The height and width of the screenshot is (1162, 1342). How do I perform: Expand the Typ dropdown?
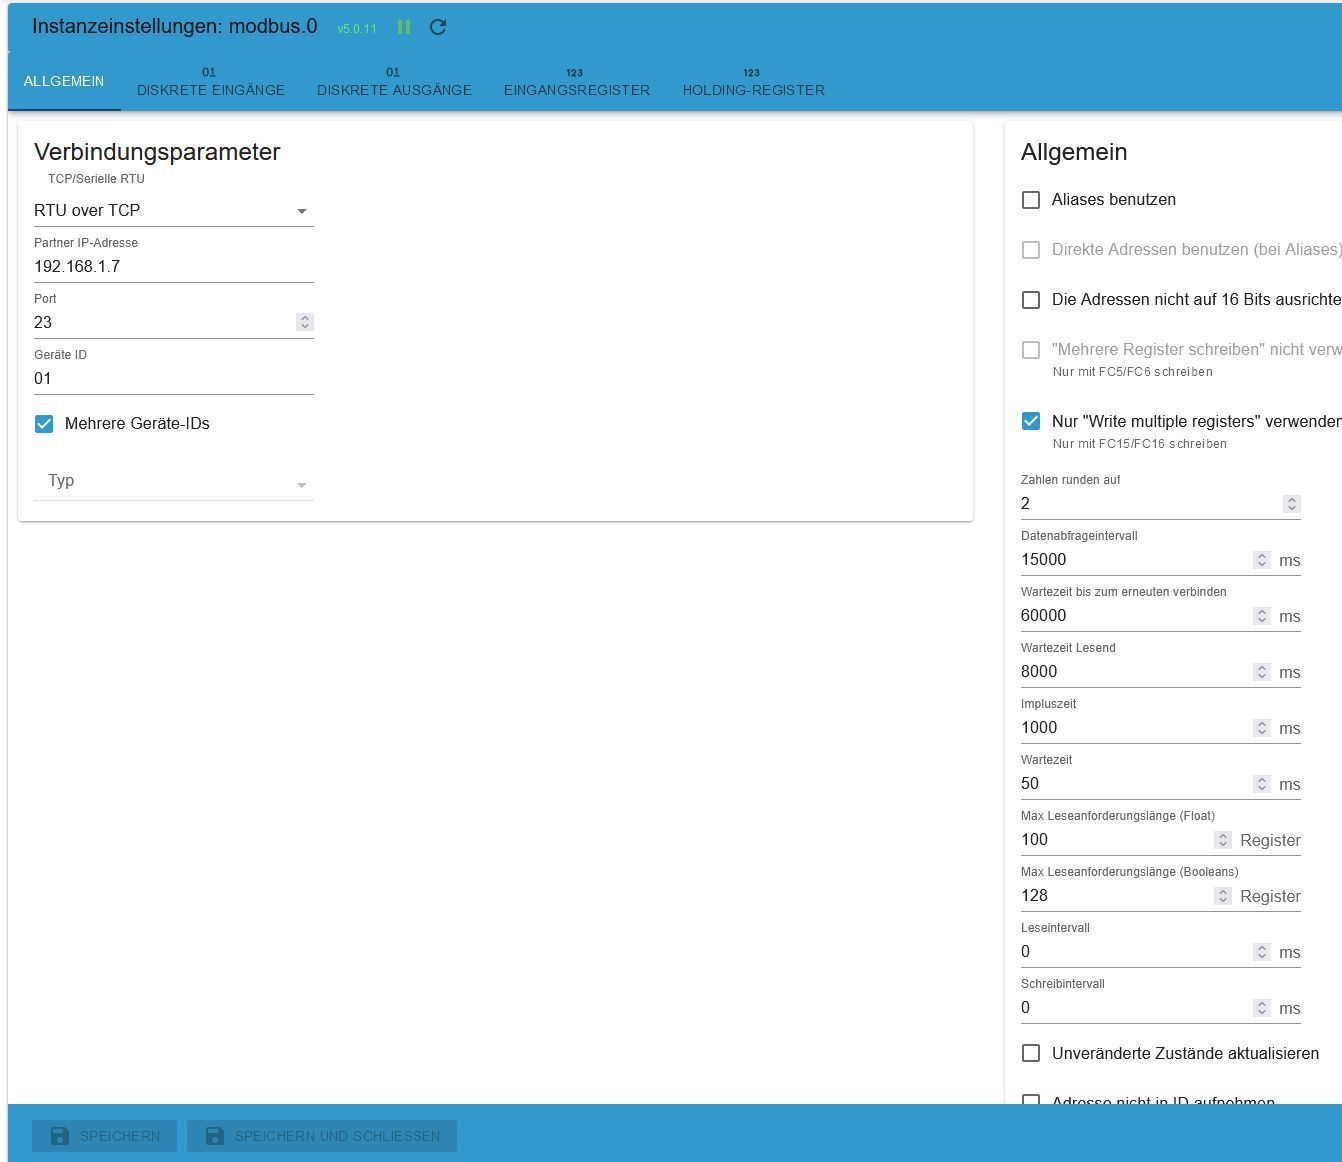click(174, 481)
